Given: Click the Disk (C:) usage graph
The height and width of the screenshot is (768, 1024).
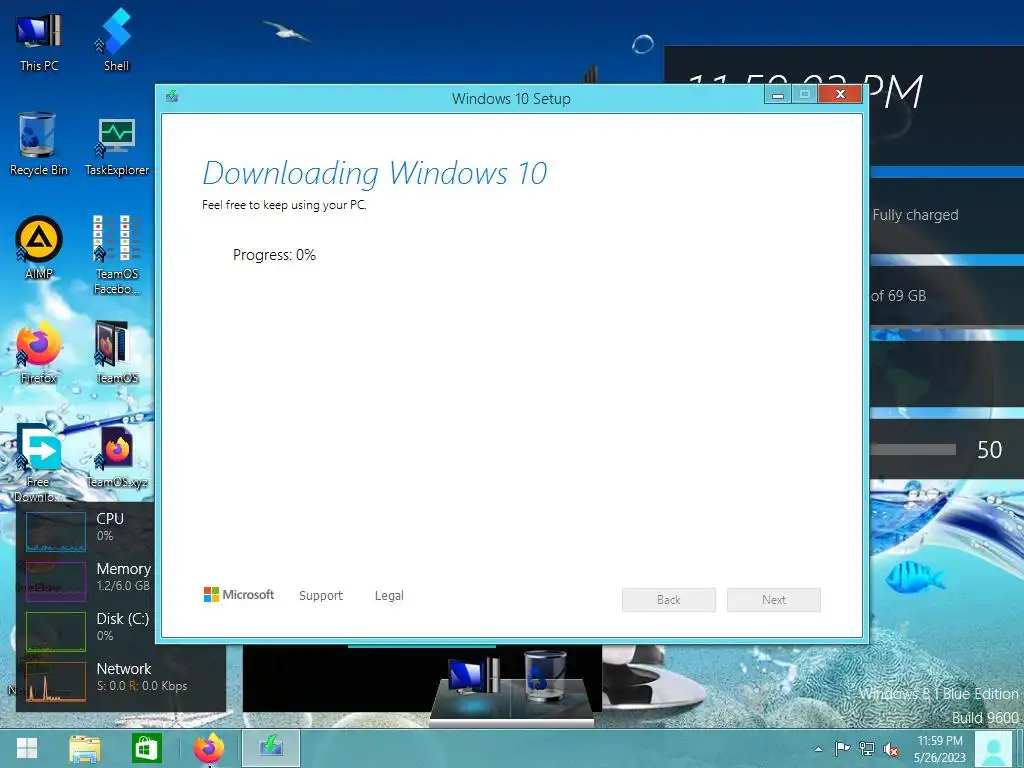Looking at the screenshot, I should (56, 632).
